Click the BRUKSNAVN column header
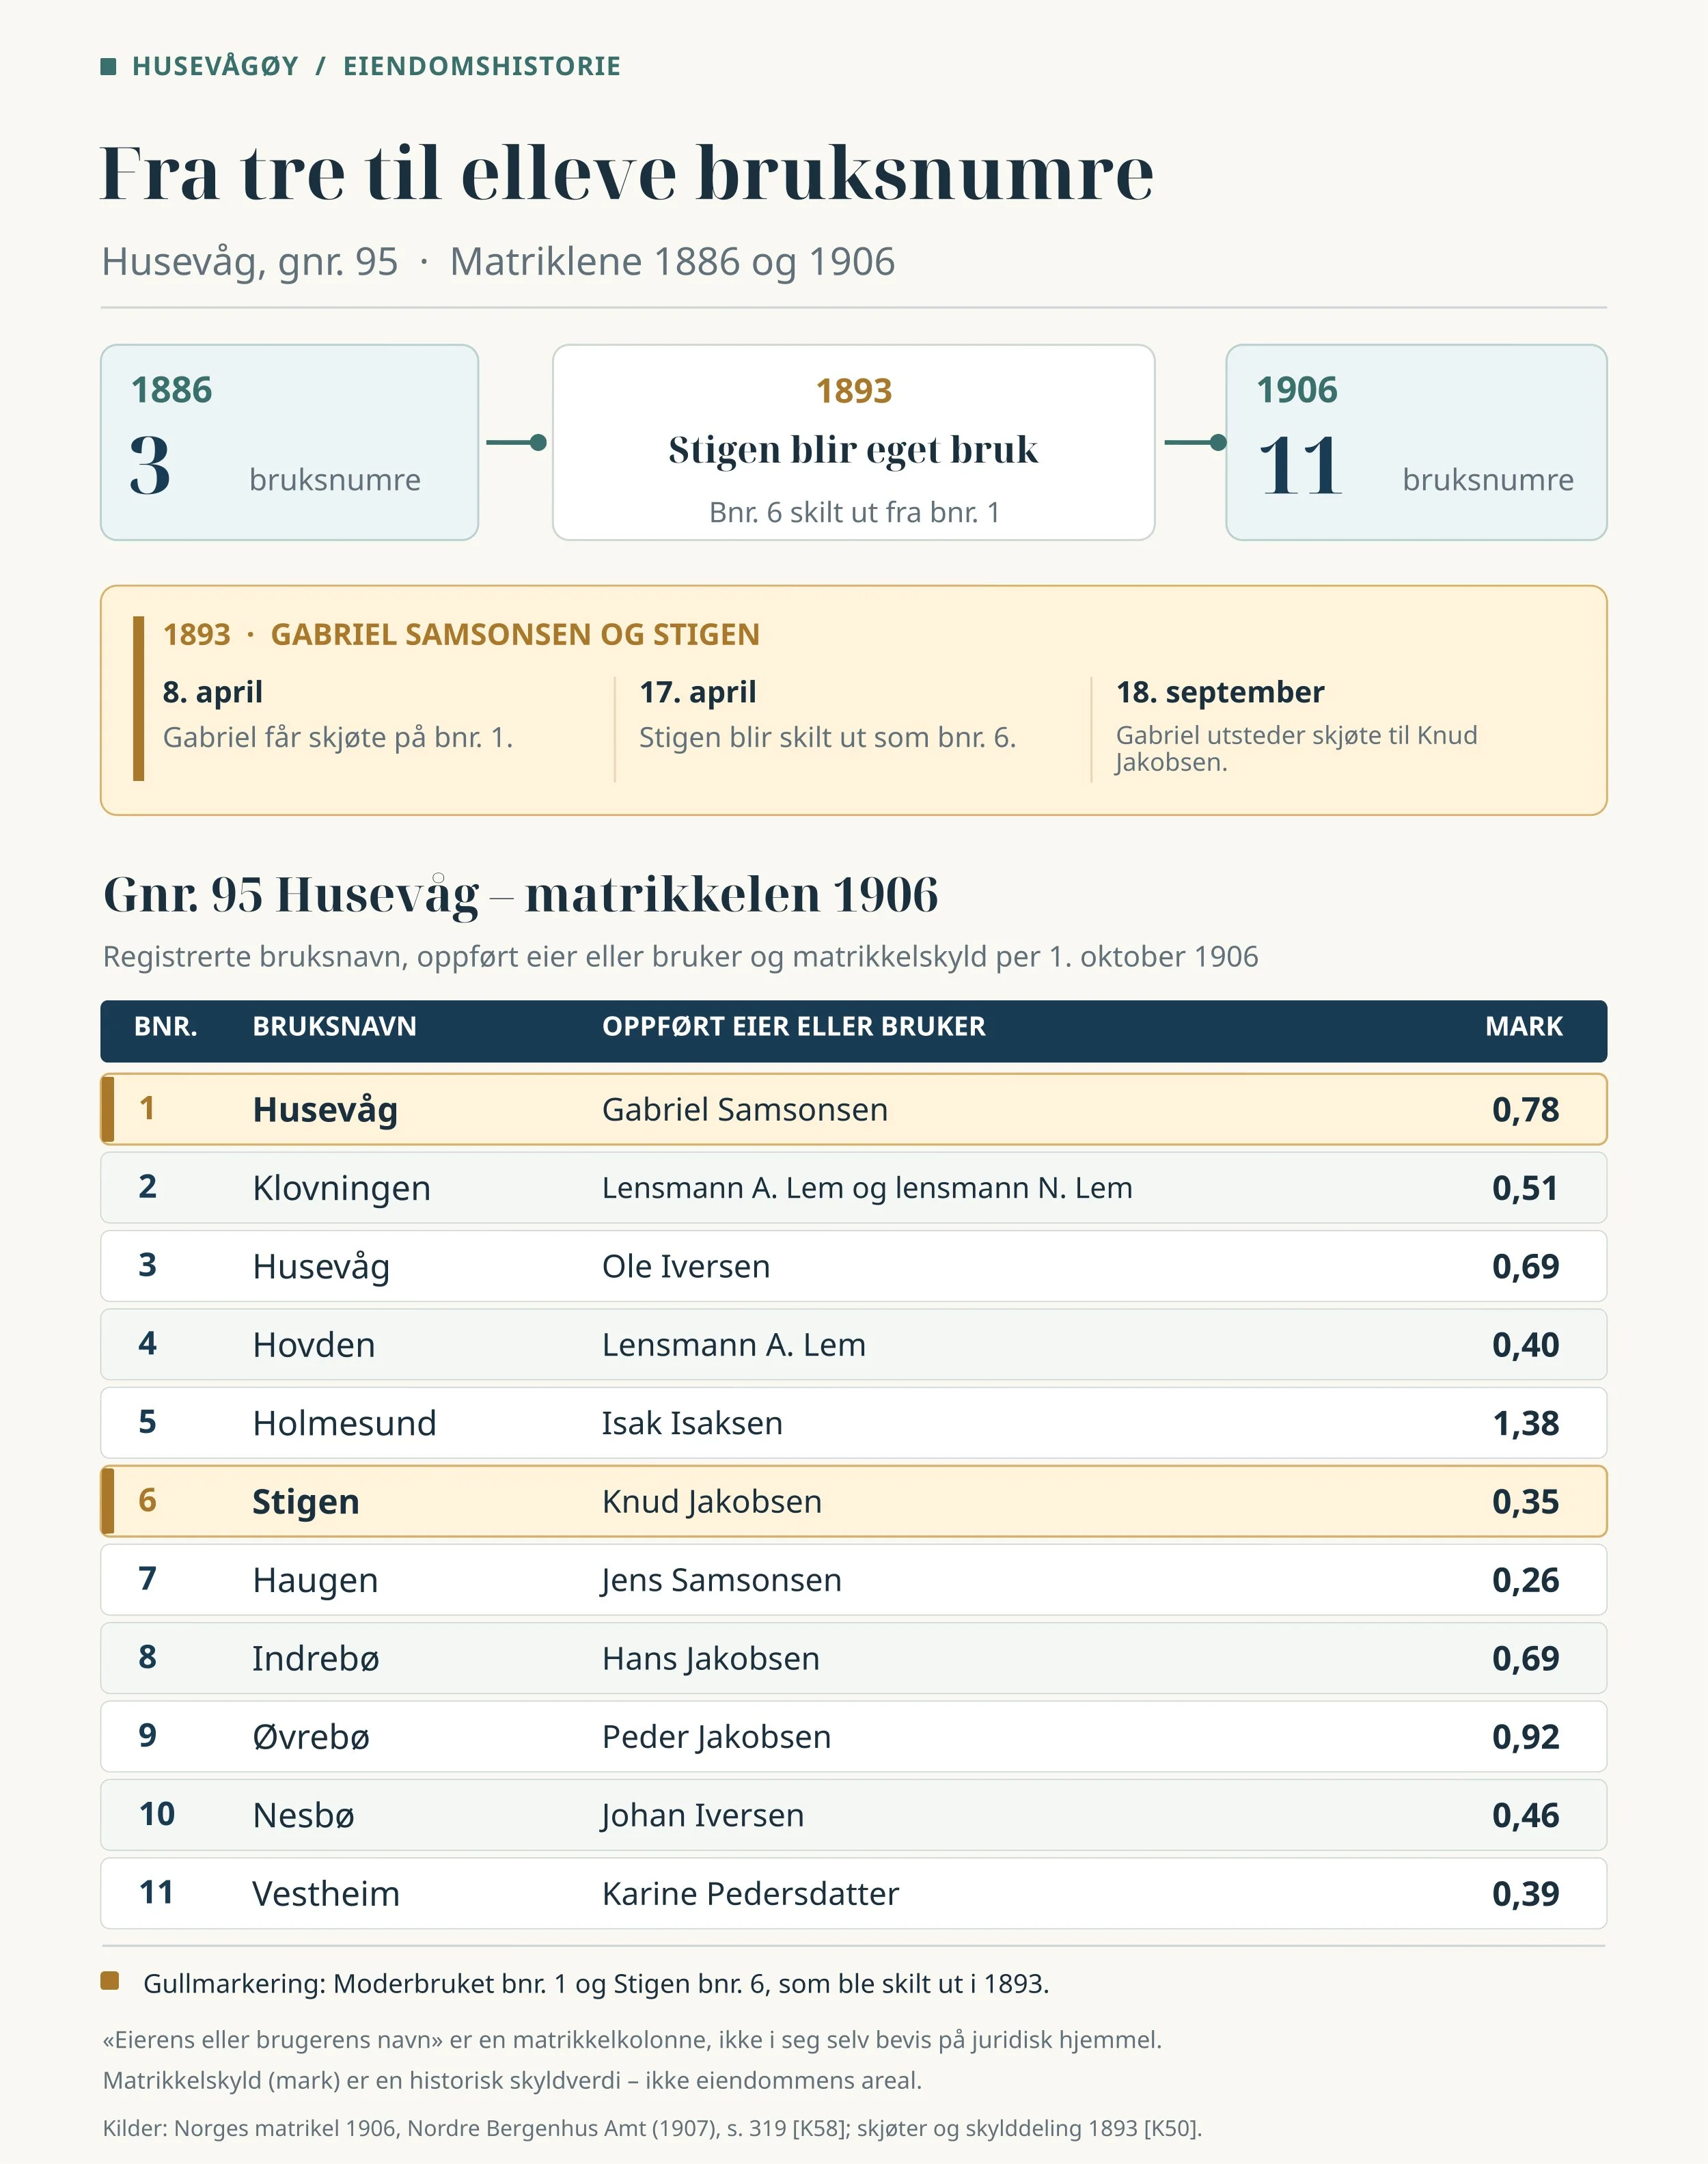1708x2164 pixels. (335, 1027)
